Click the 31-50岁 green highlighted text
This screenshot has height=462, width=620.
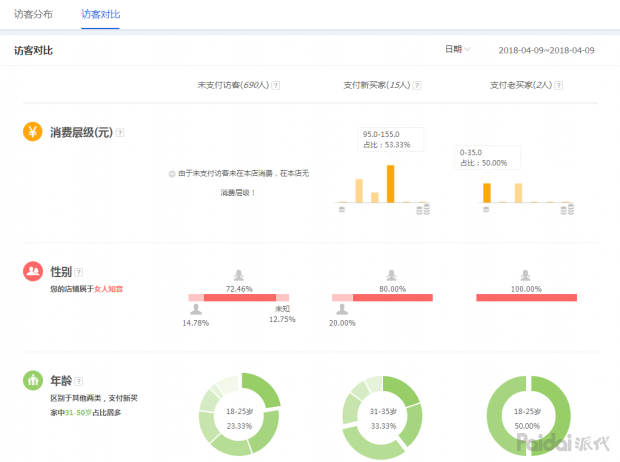78,412
